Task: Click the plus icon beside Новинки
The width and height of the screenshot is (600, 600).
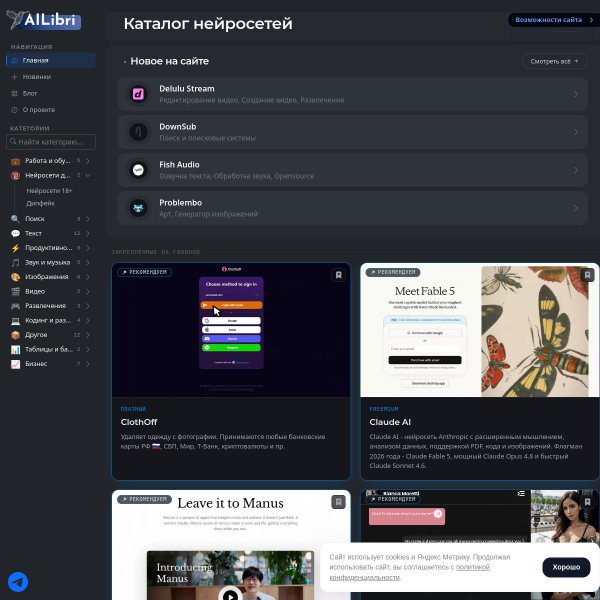Action: pyautogui.click(x=15, y=77)
